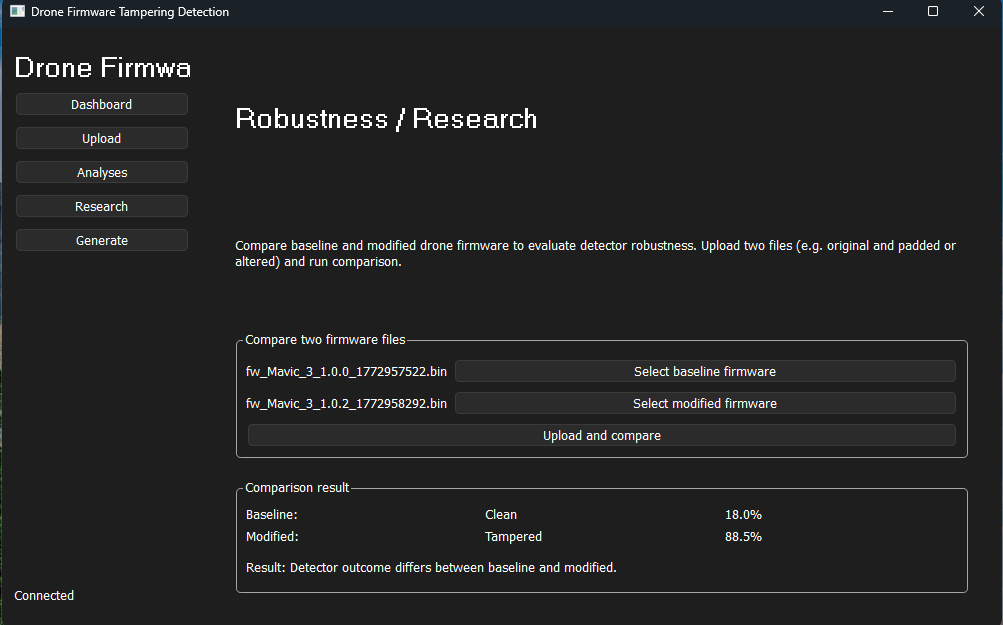Click the Baseline Clean result row

click(500, 514)
